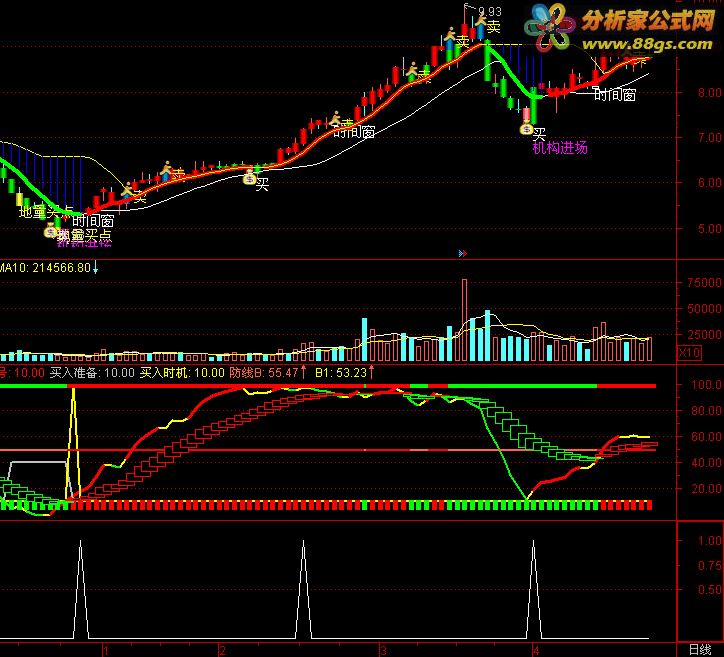The width and height of the screenshot is (724, 657).
Task: Click the X10 multiplier box on volume axis
Action: pyautogui.click(x=689, y=353)
